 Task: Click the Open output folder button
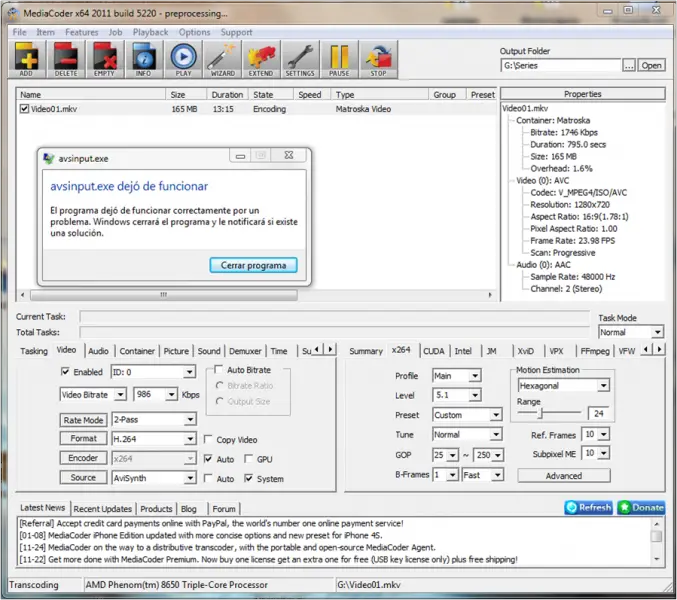coord(651,65)
